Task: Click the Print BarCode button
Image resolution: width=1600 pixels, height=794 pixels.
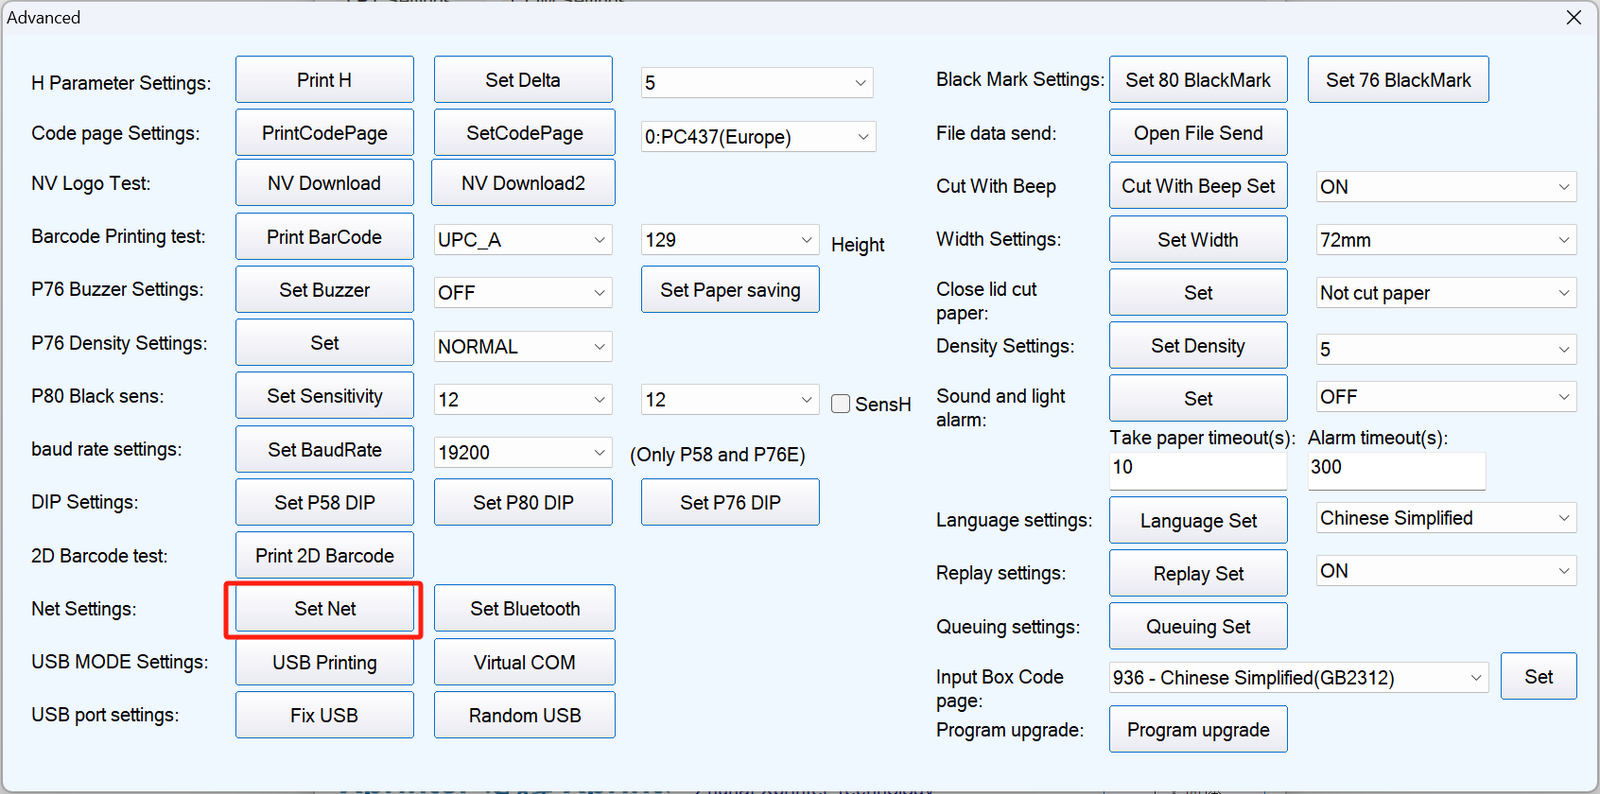Action: tap(324, 237)
